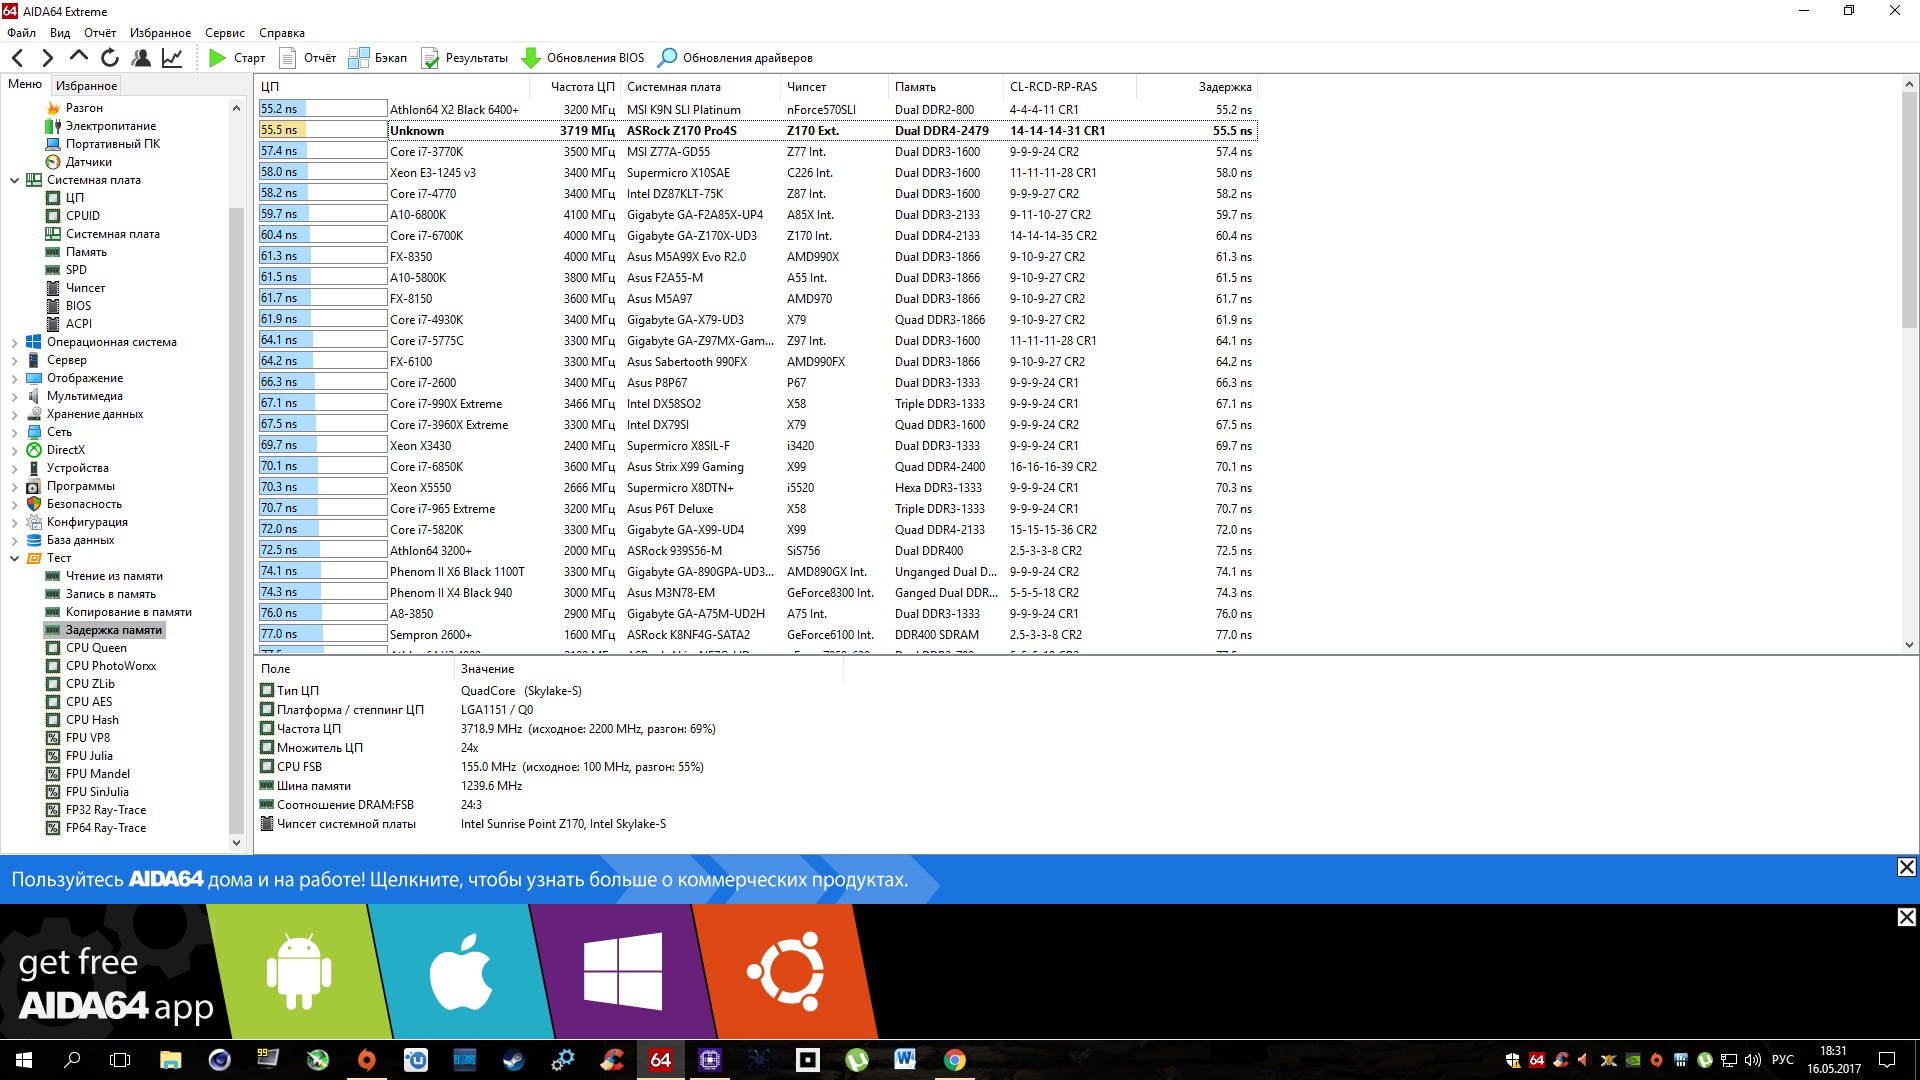1920x1080 pixels.
Task: Open Google Chrome from the taskbar
Action: pyautogui.click(x=954, y=1060)
